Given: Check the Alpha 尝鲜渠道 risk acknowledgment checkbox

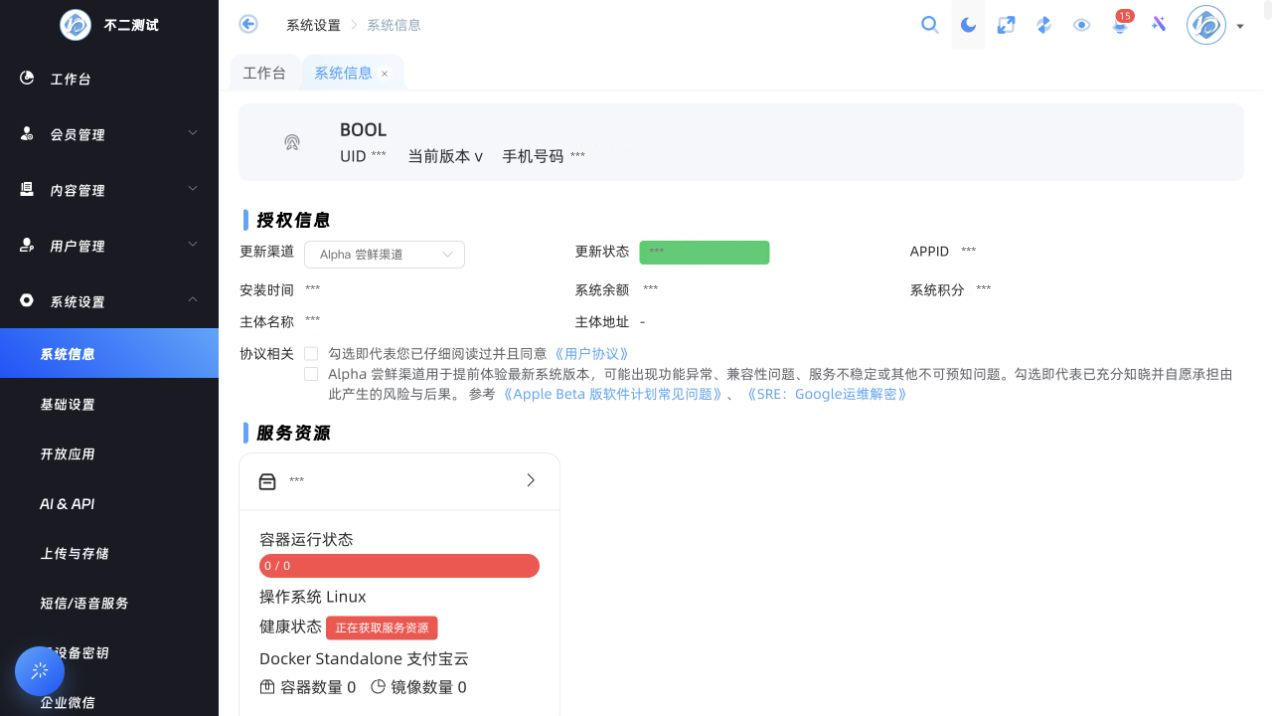Looking at the screenshot, I should point(311,374).
